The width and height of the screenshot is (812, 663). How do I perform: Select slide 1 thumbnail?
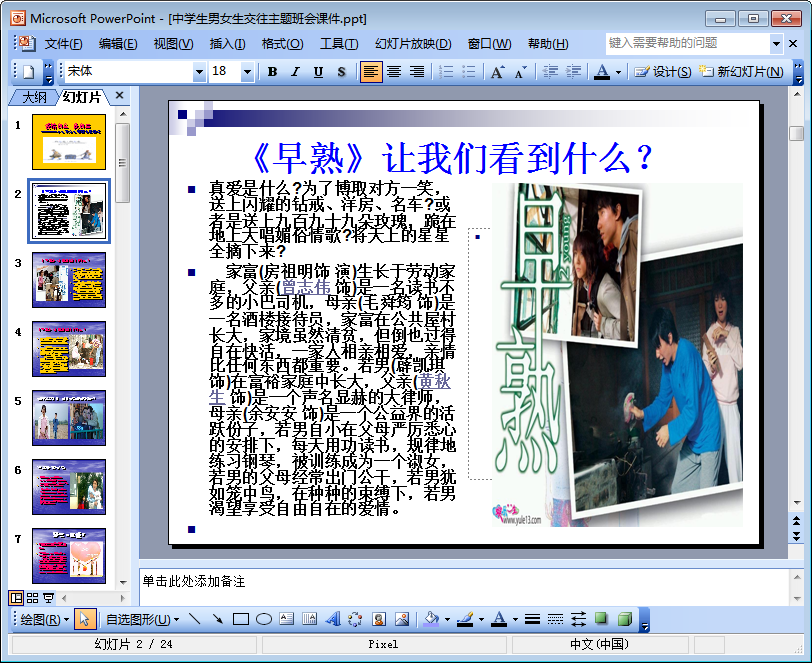pyautogui.click(x=69, y=142)
